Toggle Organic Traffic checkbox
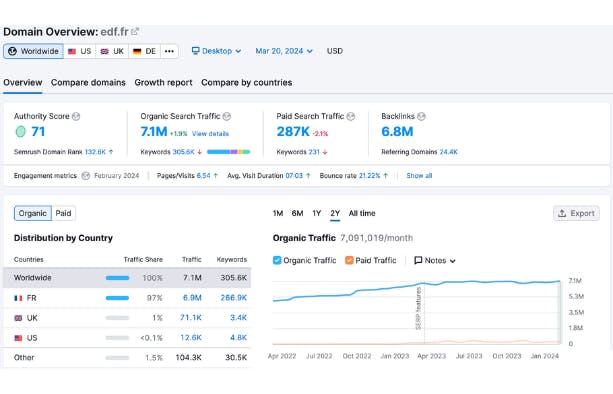The width and height of the screenshot is (613, 394). point(277,260)
